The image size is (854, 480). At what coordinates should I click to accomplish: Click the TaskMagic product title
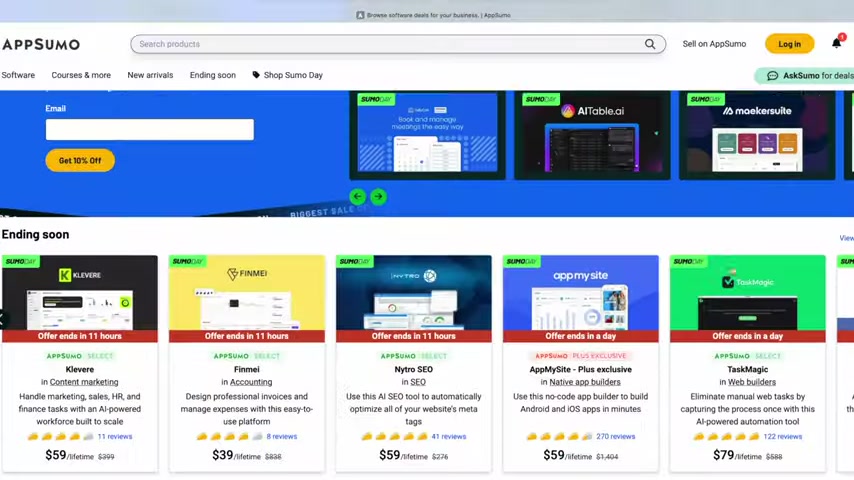tap(747, 369)
